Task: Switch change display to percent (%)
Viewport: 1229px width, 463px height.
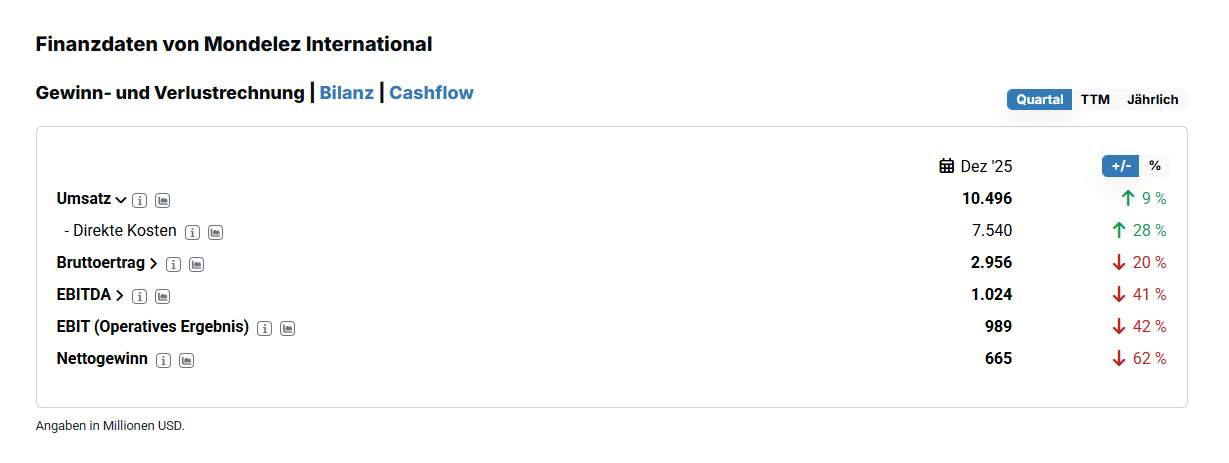Action: [1155, 166]
